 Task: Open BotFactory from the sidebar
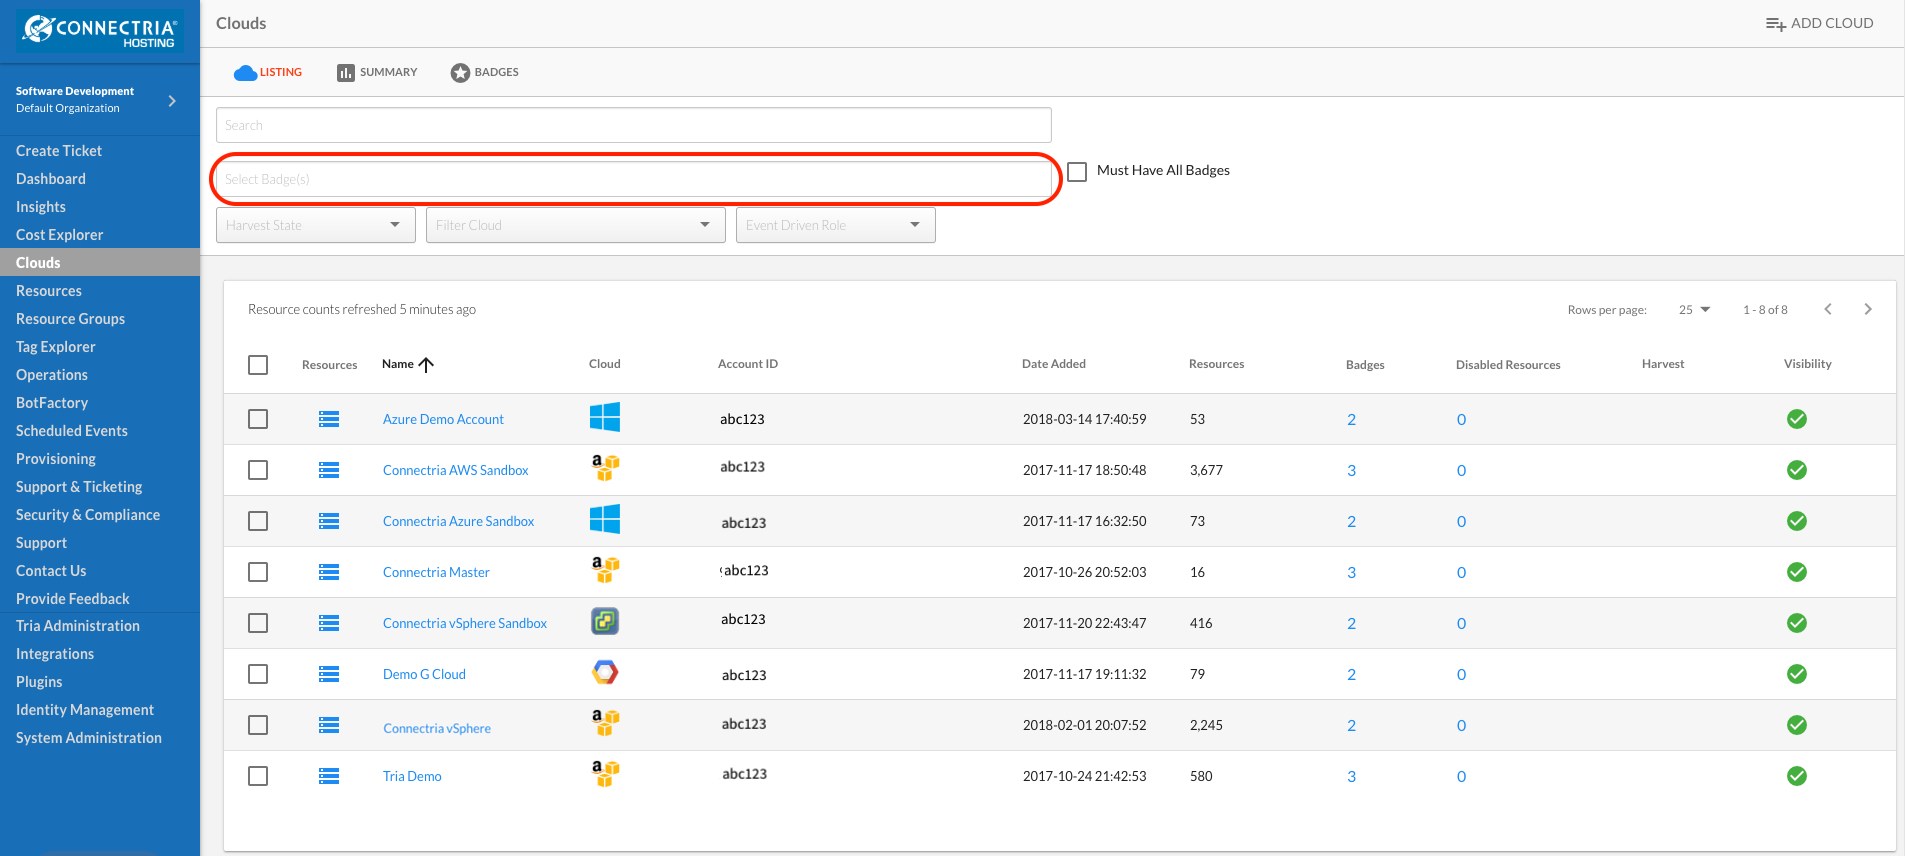click(x=52, y=403)
